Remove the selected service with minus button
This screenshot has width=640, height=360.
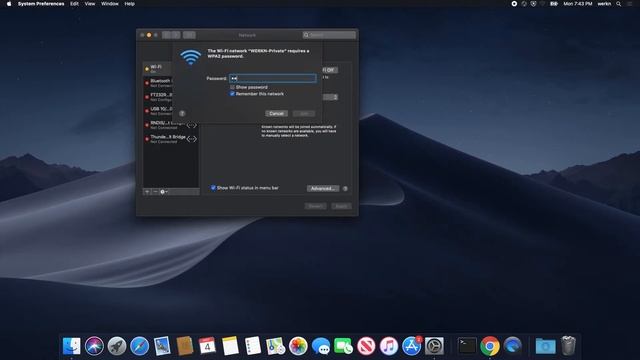(155, 192)
